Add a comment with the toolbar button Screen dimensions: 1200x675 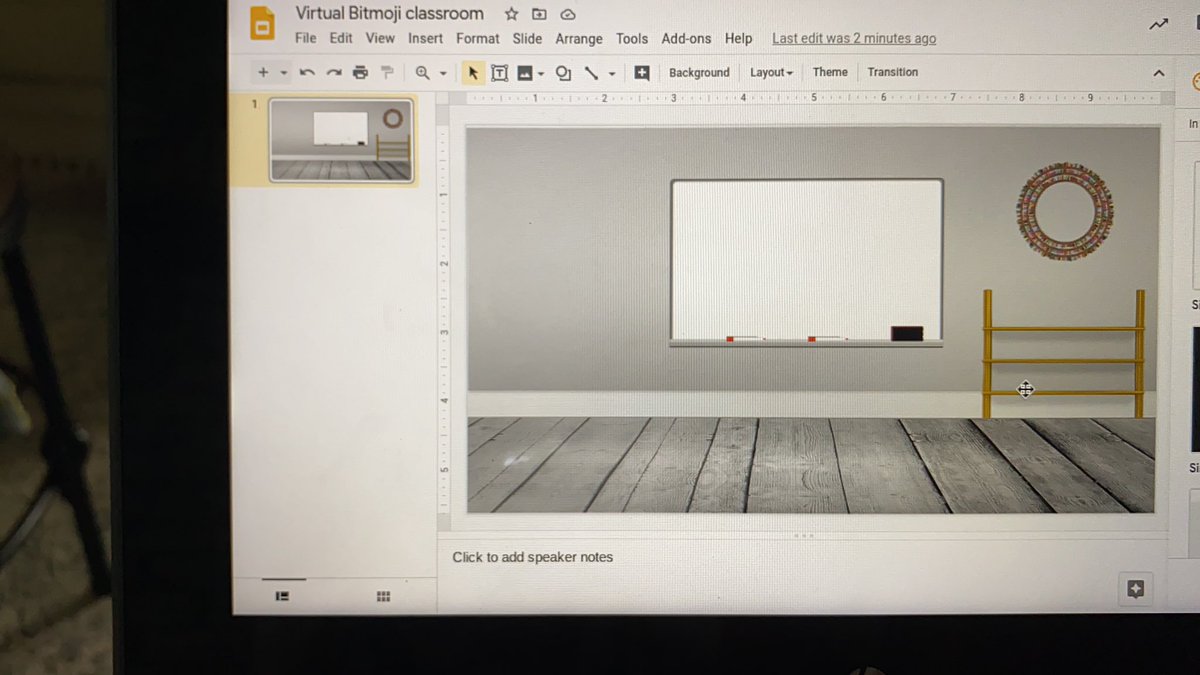(642, 72)
